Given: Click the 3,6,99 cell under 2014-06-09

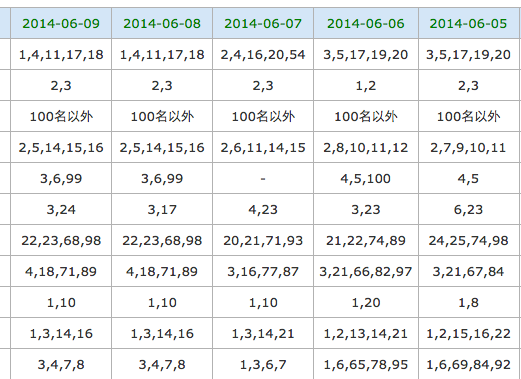Looking at the screenshot, I should [x=61, y=178].
